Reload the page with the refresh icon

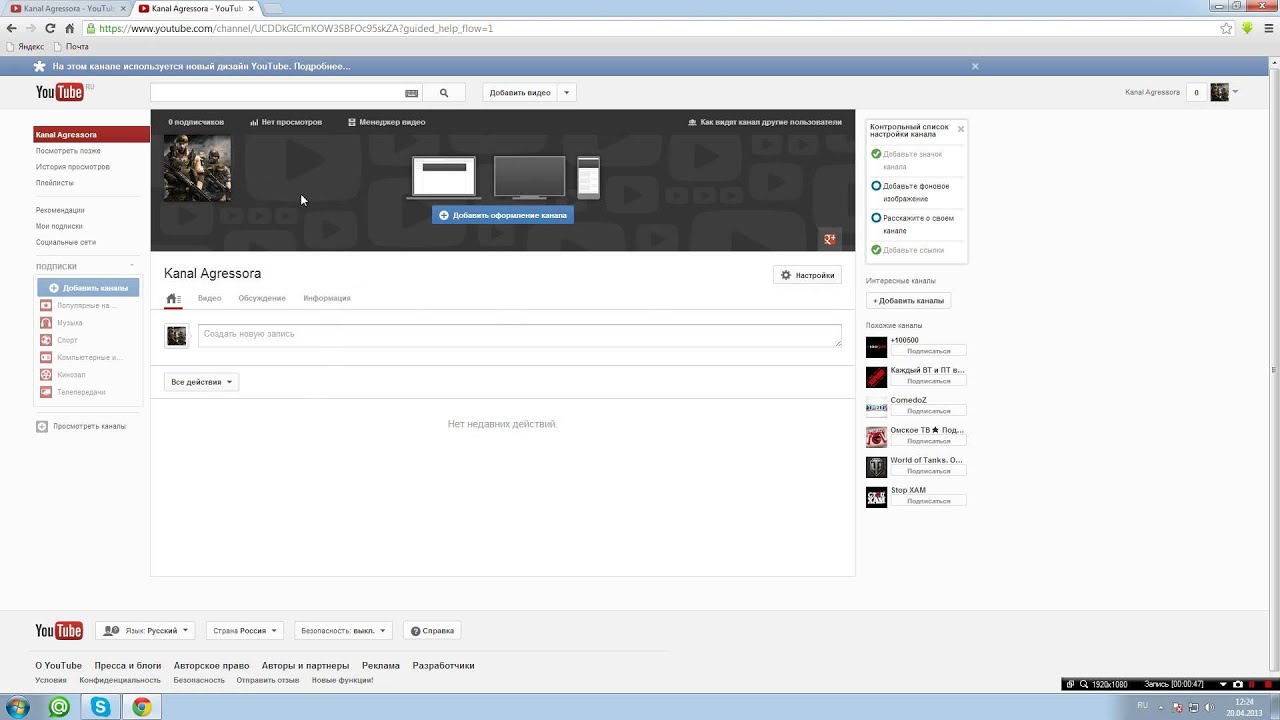click(50, 28)
